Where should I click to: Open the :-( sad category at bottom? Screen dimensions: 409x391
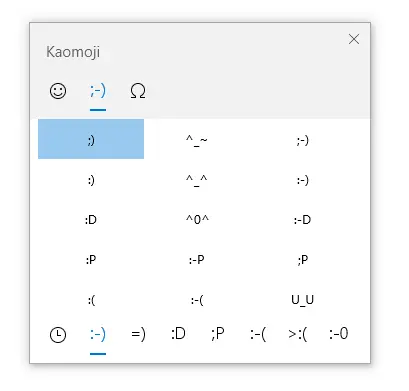point(258,334)
